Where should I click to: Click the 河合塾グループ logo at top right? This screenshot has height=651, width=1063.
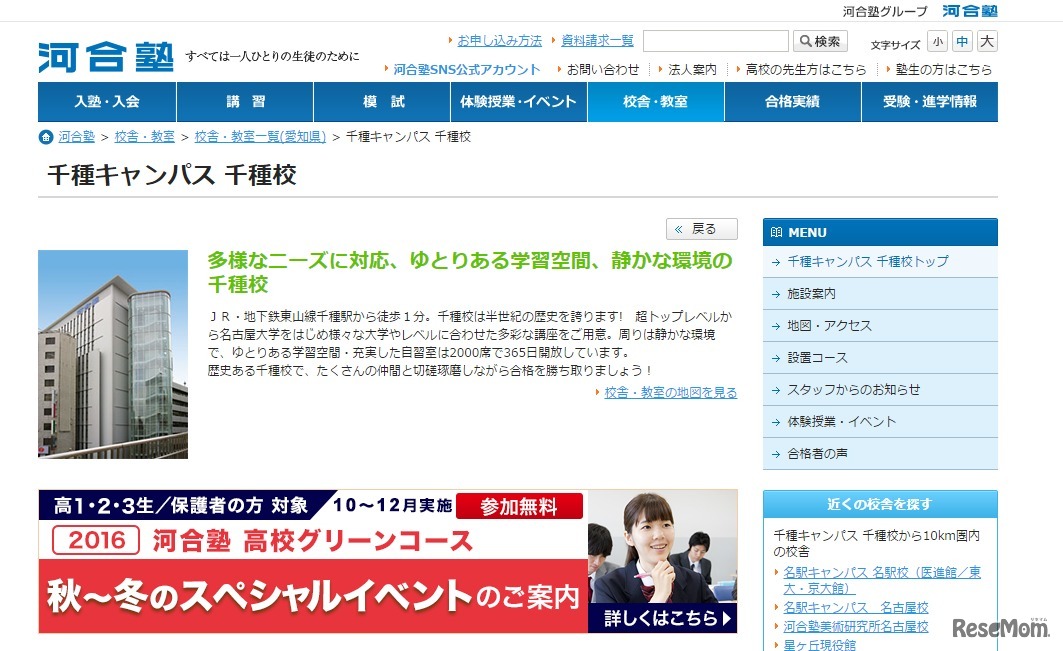coord(969,11)
